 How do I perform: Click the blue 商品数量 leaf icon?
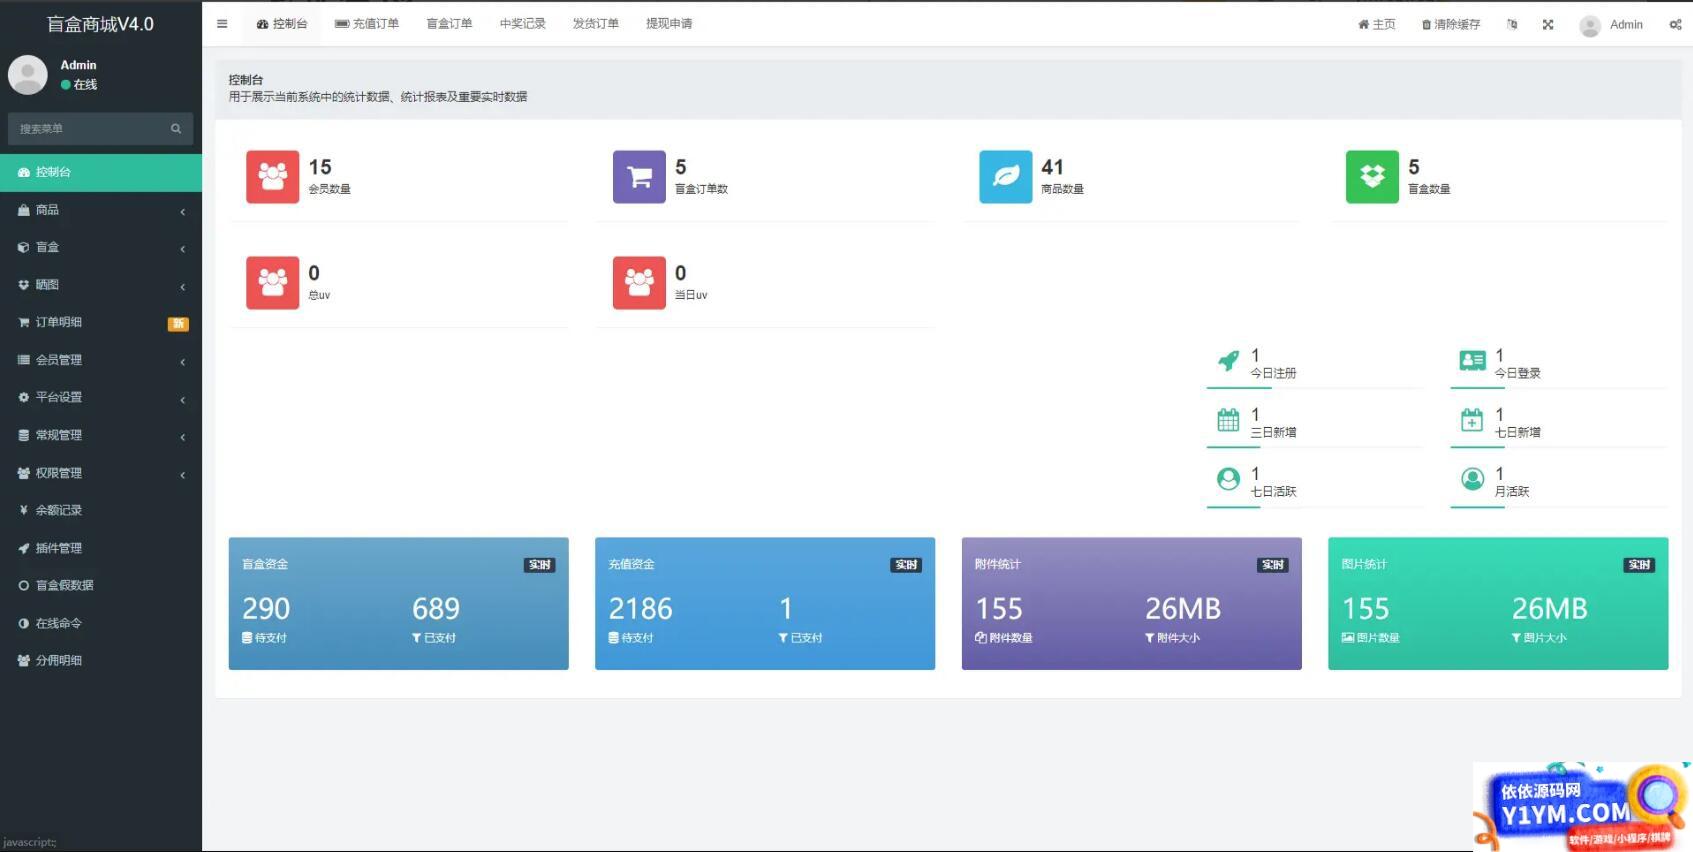click(1005, 177)
